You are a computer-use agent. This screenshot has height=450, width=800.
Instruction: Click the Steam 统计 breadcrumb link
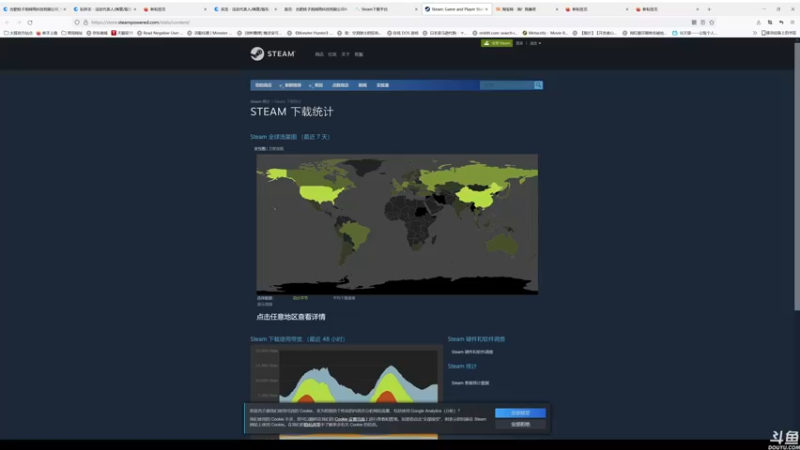pyautogui.click(x=260, y=102)
